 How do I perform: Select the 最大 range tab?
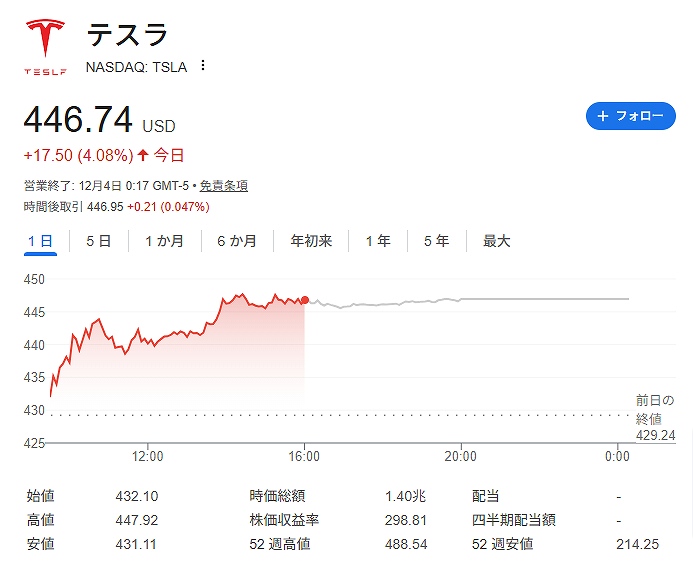[496, 241]
